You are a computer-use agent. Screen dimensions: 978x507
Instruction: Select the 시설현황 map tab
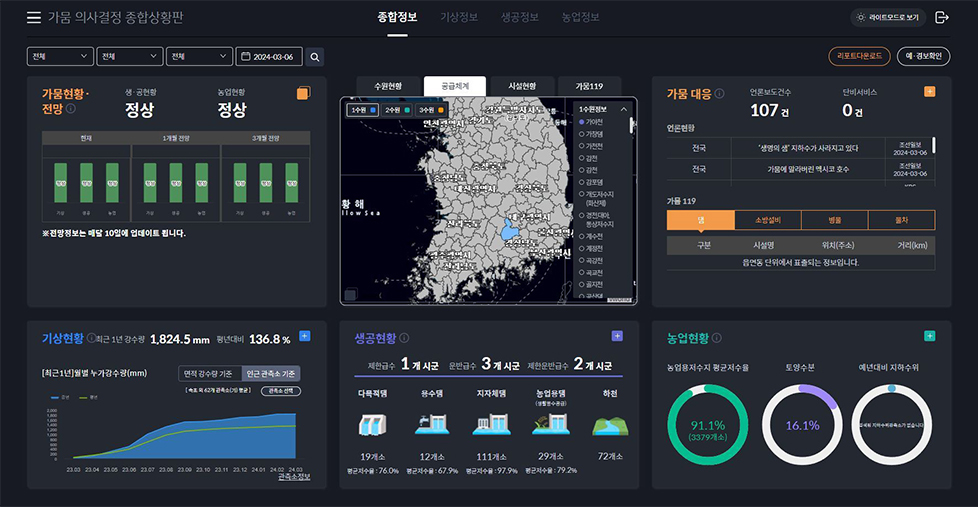click(x=522, y=86)
